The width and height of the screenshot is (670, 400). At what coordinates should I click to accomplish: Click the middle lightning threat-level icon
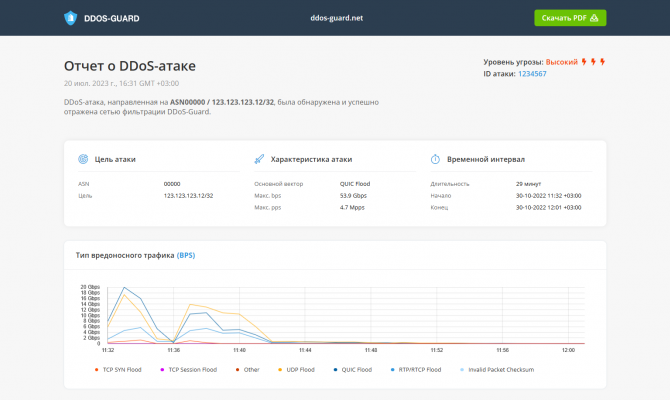594,62
